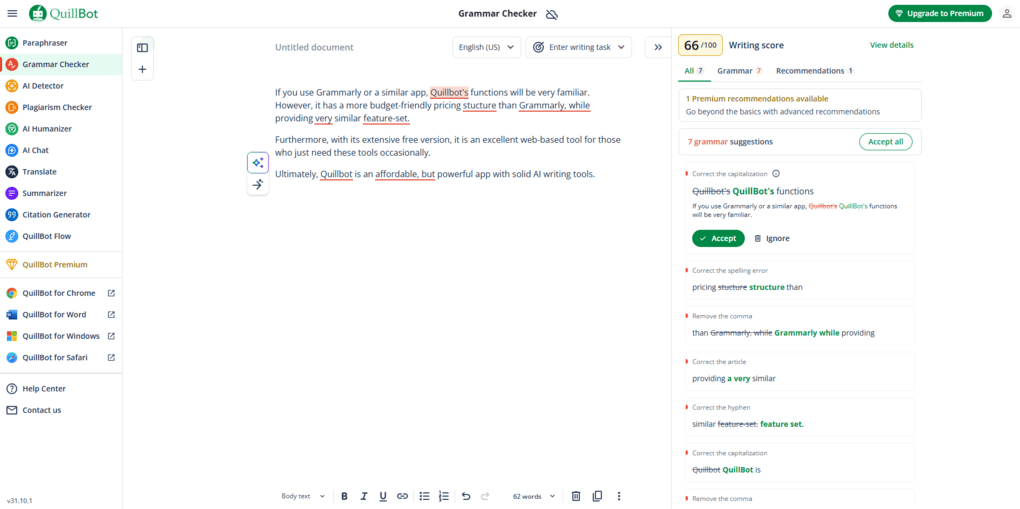Open the Help Center
1020x509 pixels.
[61, 389]
